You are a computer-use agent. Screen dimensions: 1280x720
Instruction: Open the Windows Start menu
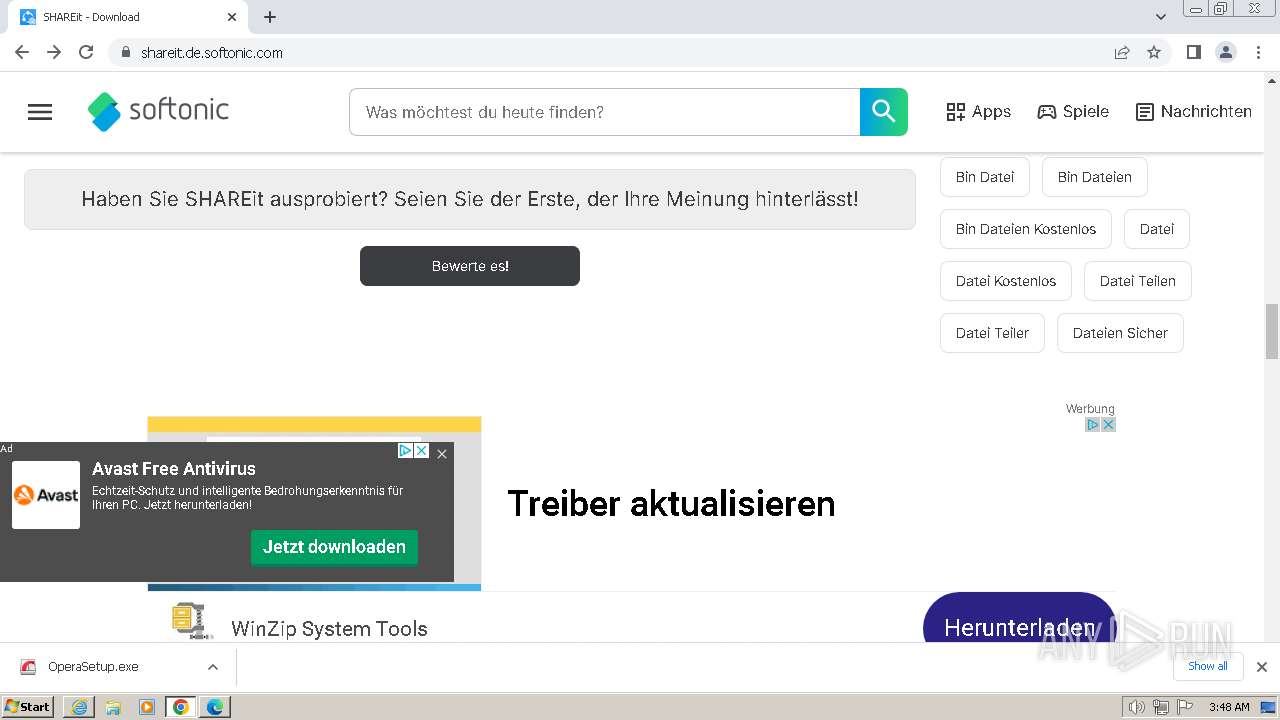pyautogui.click(x=28, y=706)
